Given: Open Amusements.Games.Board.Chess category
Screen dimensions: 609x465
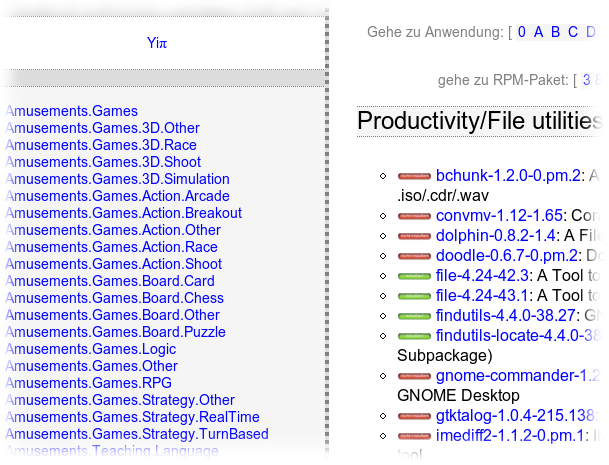Looking at the screenshot, I should 115,298.
